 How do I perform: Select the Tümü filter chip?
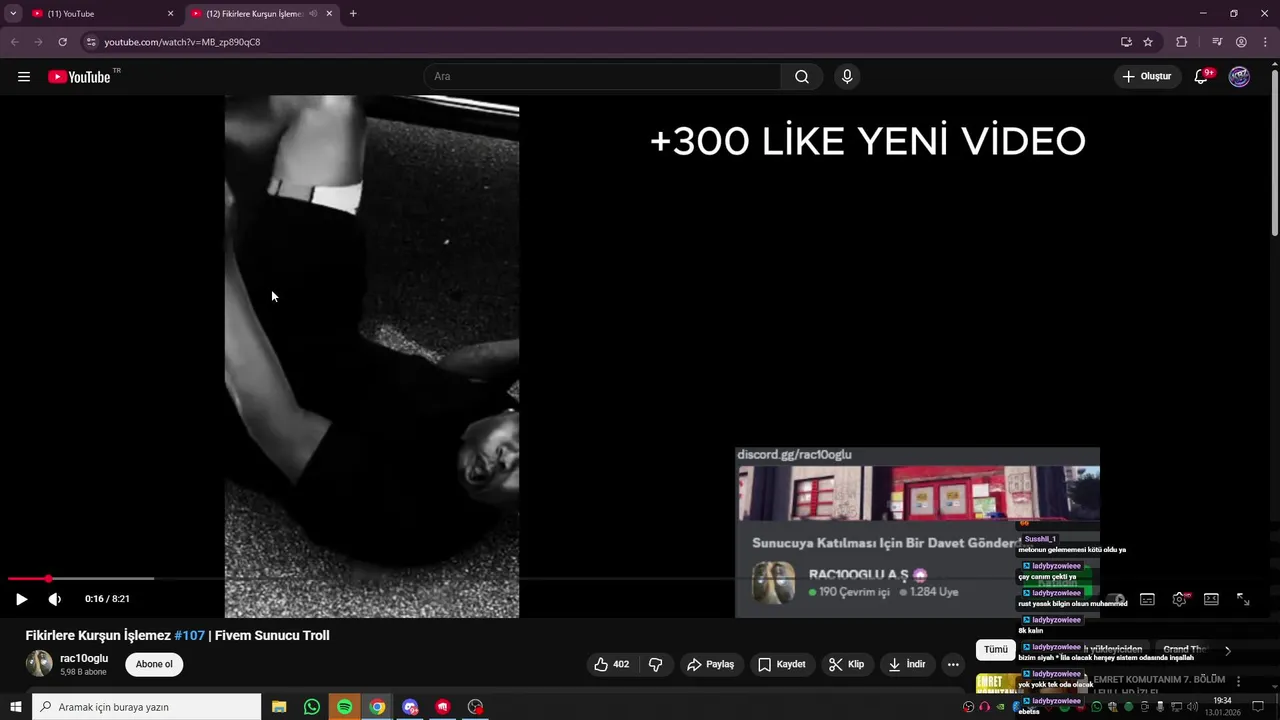pyautogui.click(x=996, y=650)
